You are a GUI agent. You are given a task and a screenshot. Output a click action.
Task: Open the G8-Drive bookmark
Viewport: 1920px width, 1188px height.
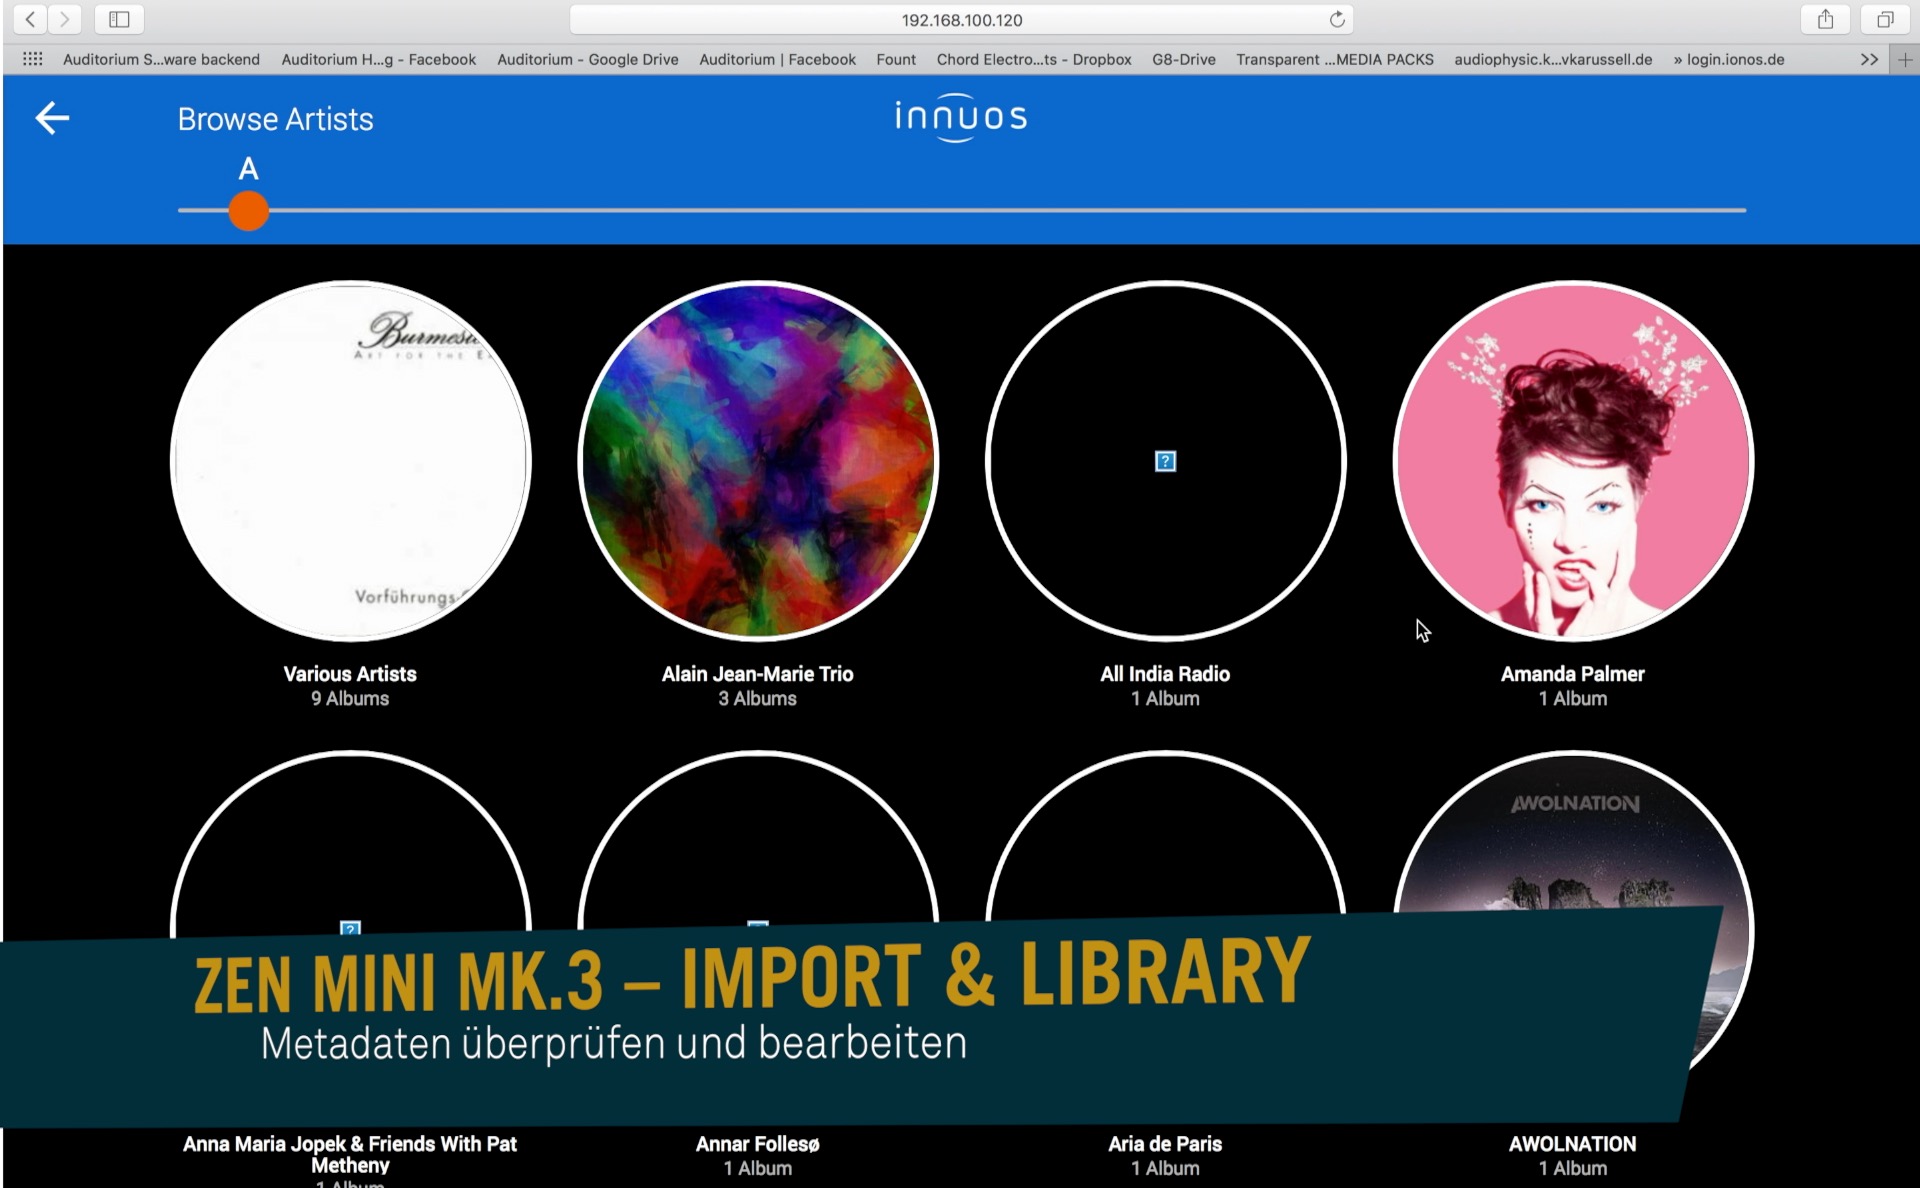[x=1183, y=59]
